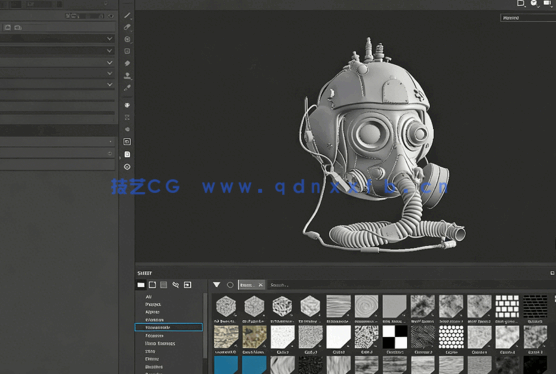Maximize the shelf panel with corner icon
The image size is (556, 374).
(x=552, y=273)
